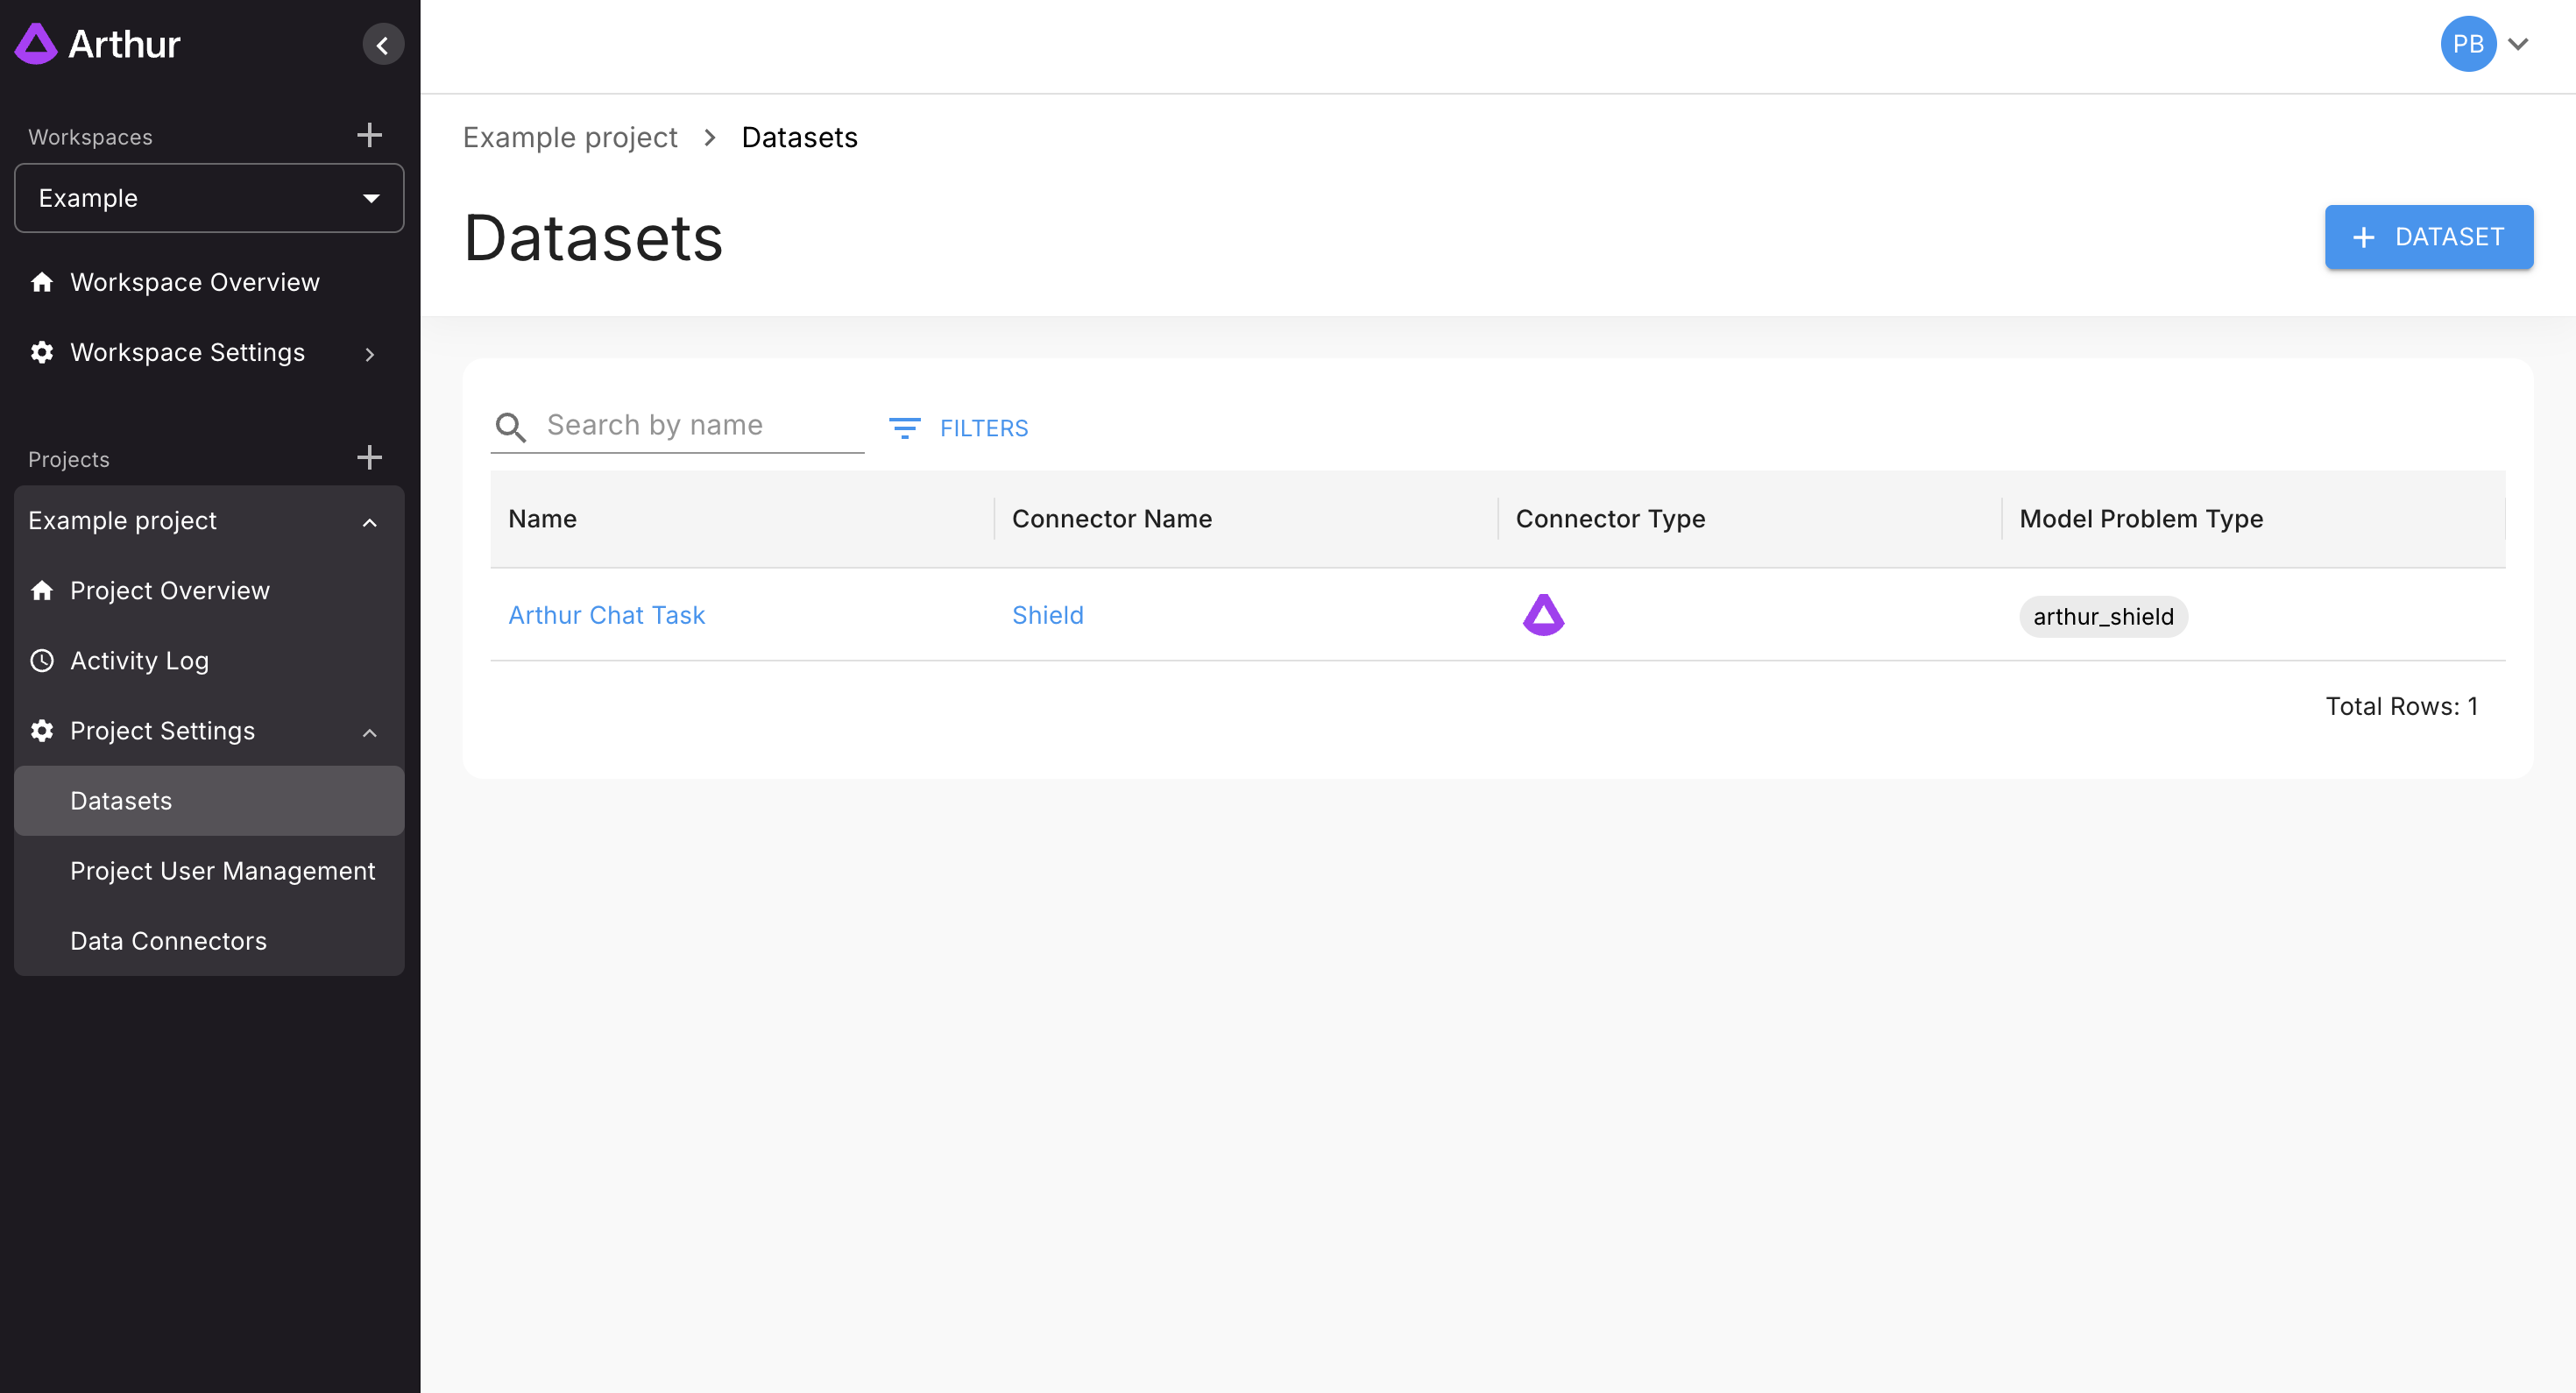2576x1393 pixels.
Task: Open the Activity Log page
Action: tap(139, 661)
